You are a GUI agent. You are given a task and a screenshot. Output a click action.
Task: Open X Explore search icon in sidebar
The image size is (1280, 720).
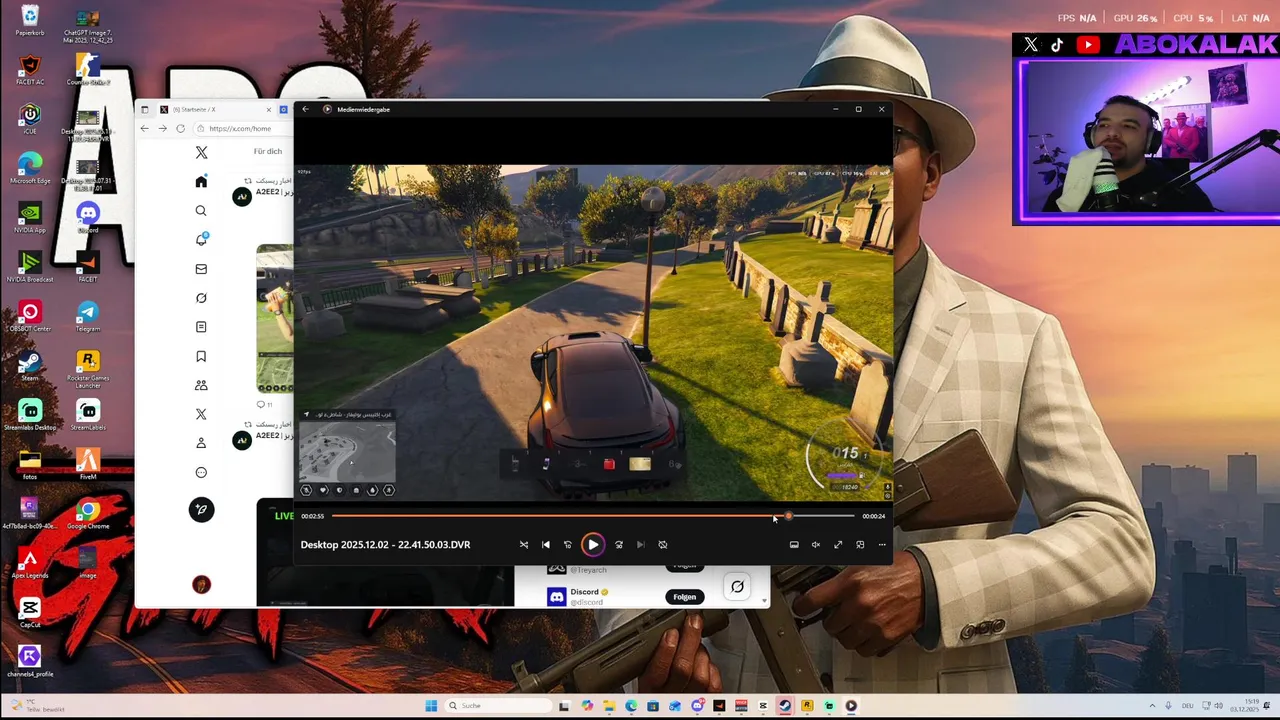pos(201,211)
